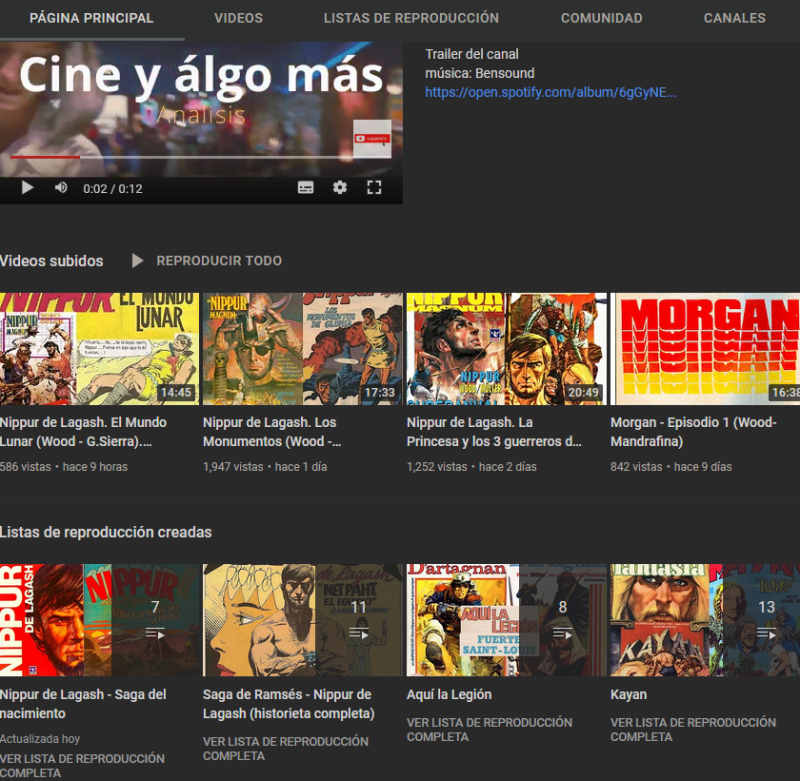Click the '842 vistas' text
The width and height of the screenshot is (800, 781).
(636, 466)
